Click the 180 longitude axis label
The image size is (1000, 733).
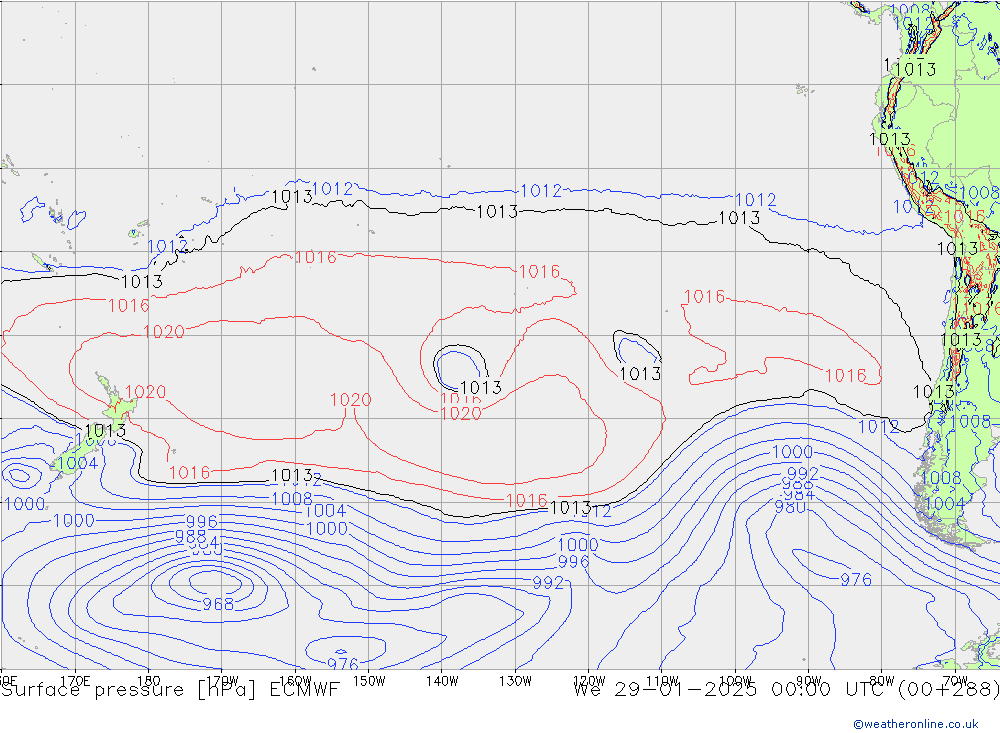(148, 680)
